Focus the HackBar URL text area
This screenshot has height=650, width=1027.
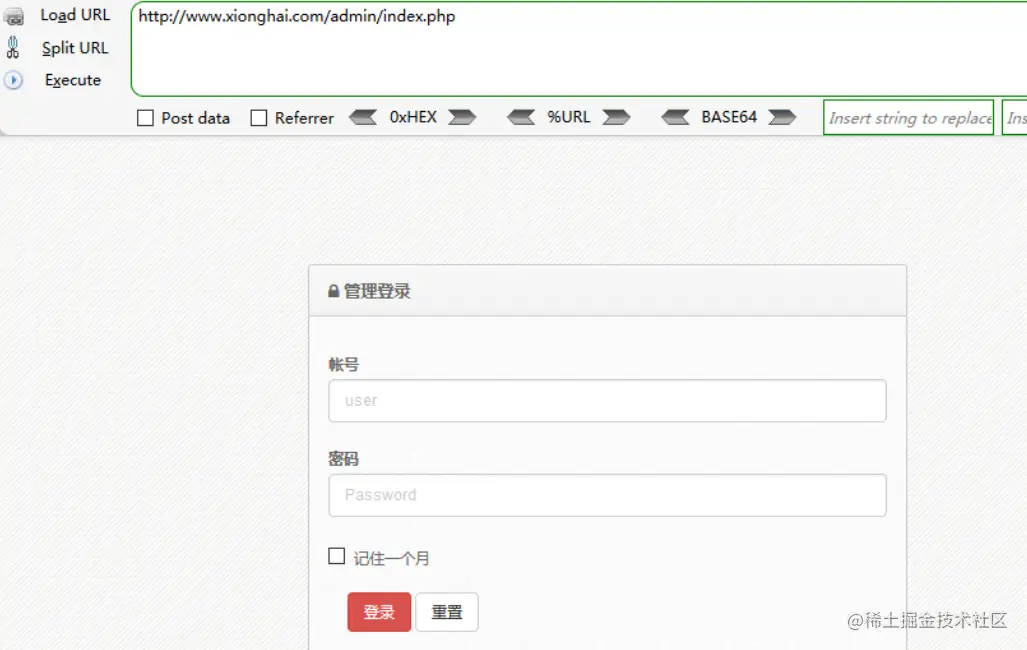click(579, 49)
